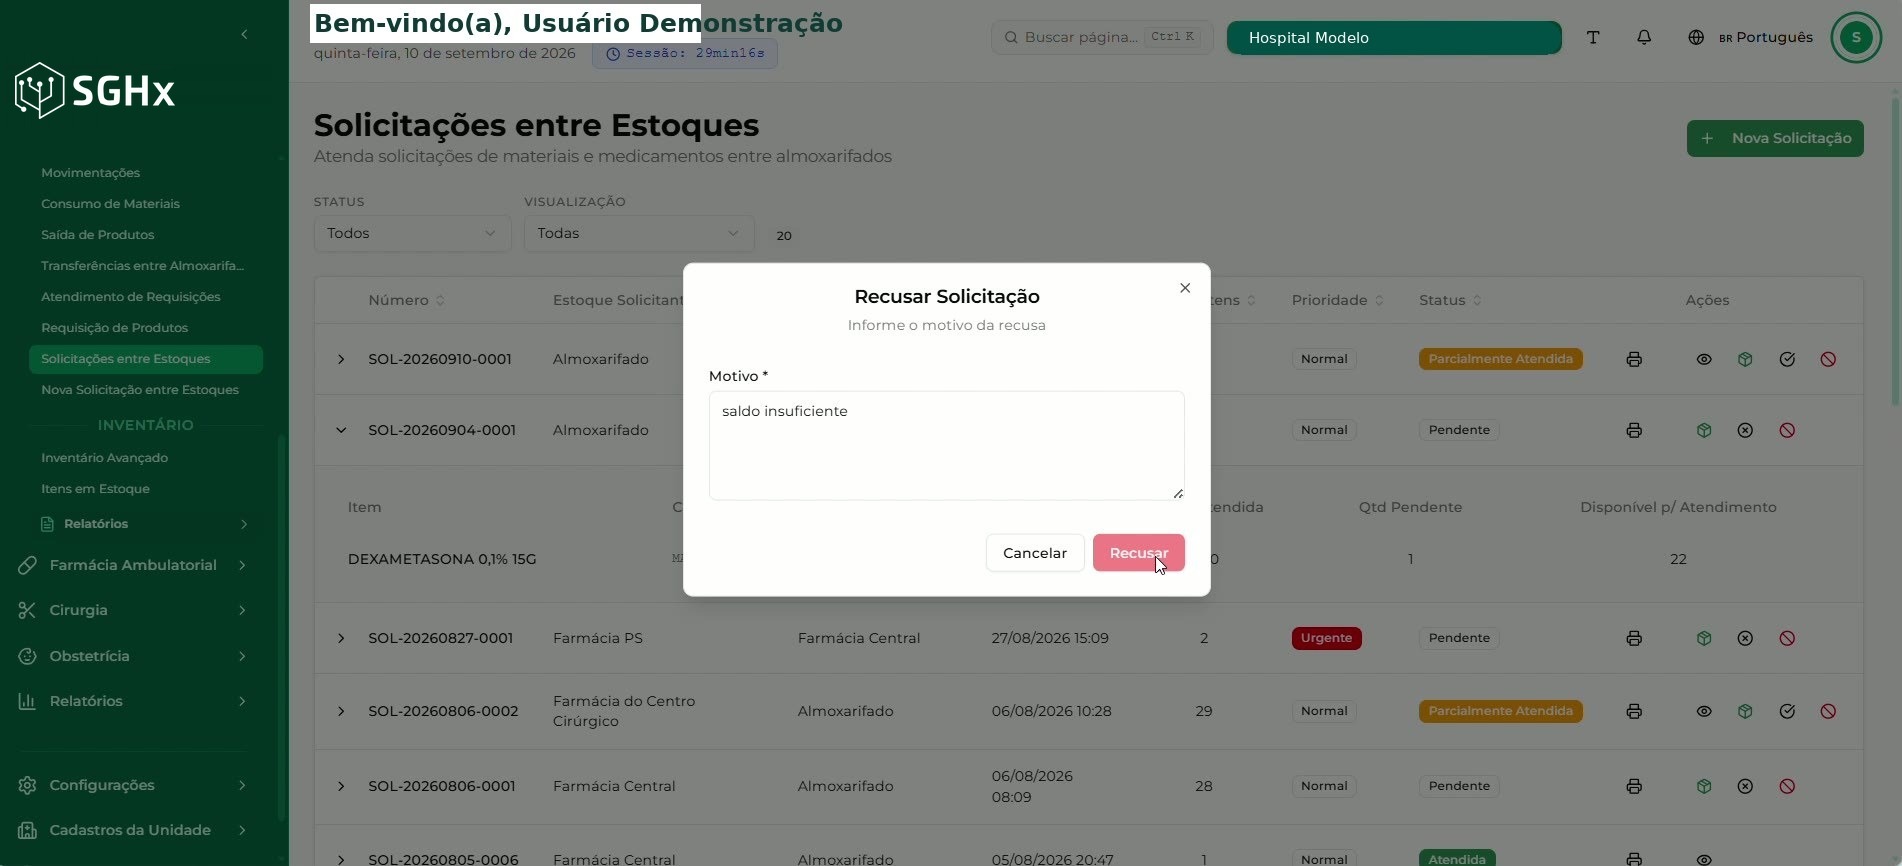
Task: Click the red refuse icon for SOL-20260910-0001
Action: point(1828,359)
